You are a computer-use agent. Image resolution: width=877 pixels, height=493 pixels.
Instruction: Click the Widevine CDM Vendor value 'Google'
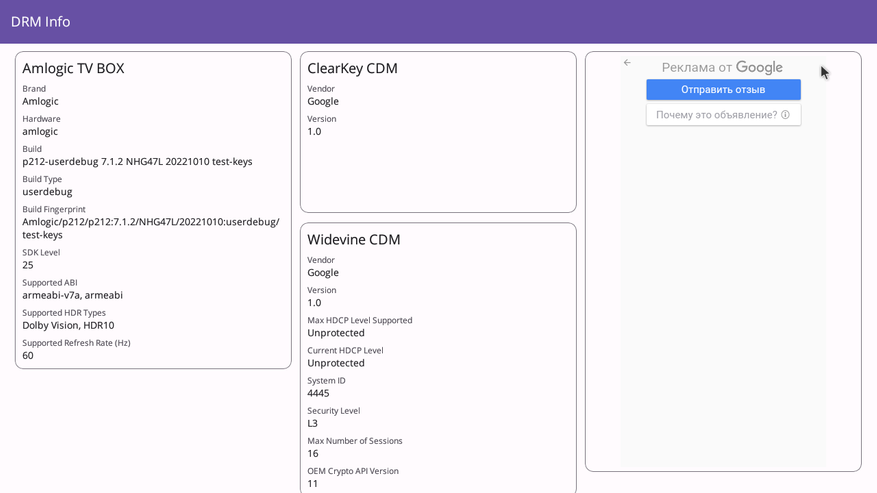(323, 273)
